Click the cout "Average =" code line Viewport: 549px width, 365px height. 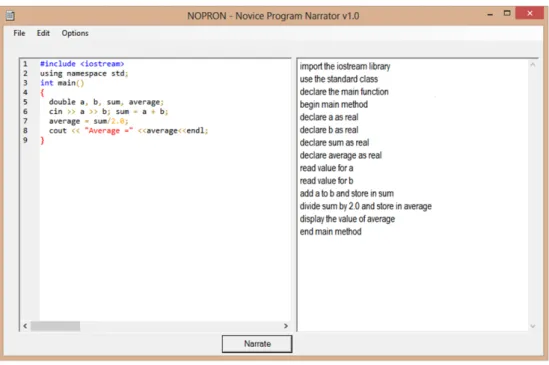tap(128, 131)
